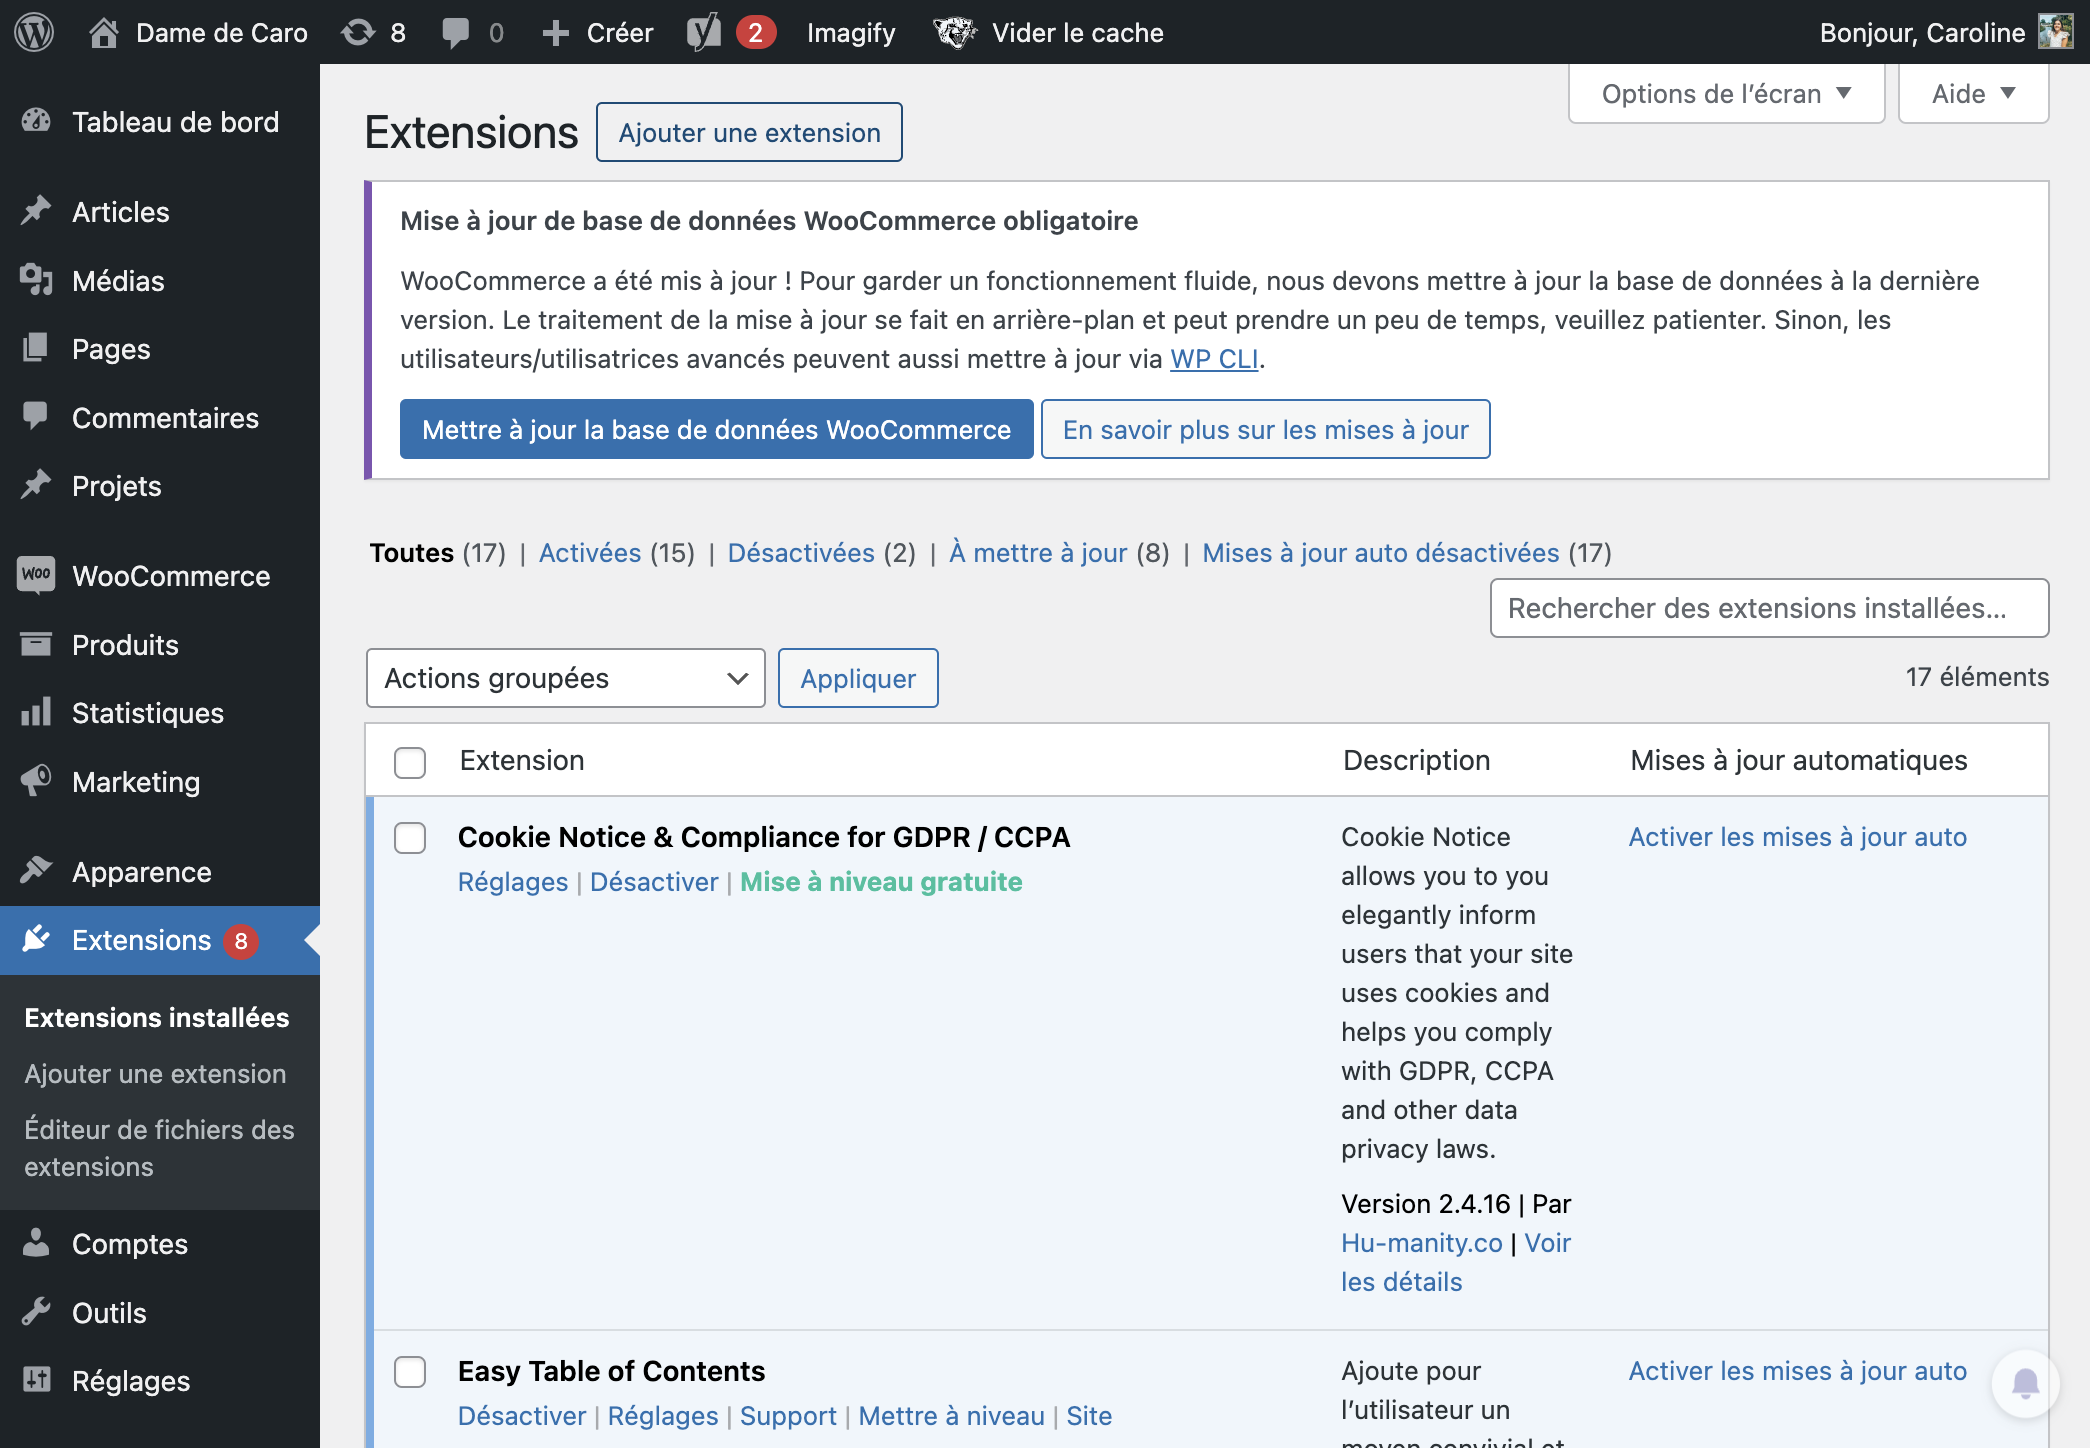Click Désactiver under Easy Table of Contents
This screenshot has width=2090, height=1448.
point(522,1416)
